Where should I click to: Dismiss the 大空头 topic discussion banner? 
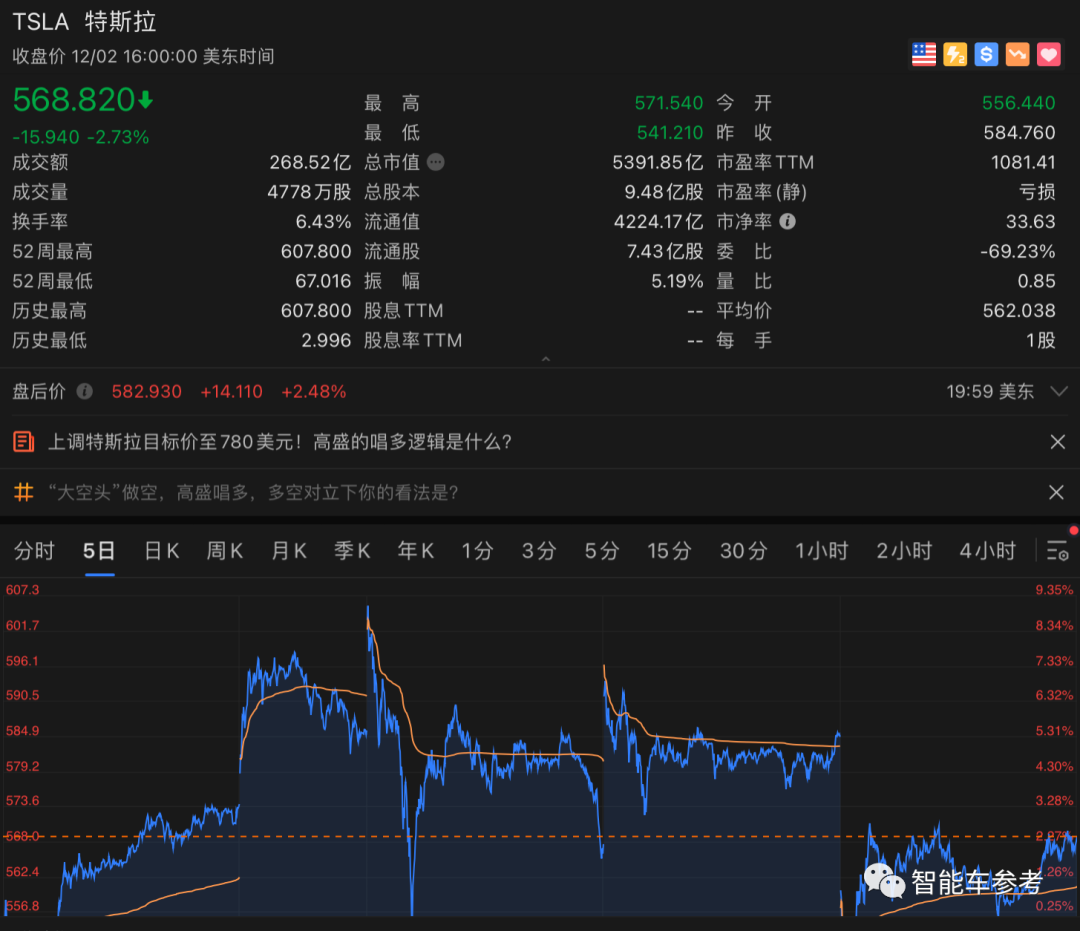coord(1056,492)
